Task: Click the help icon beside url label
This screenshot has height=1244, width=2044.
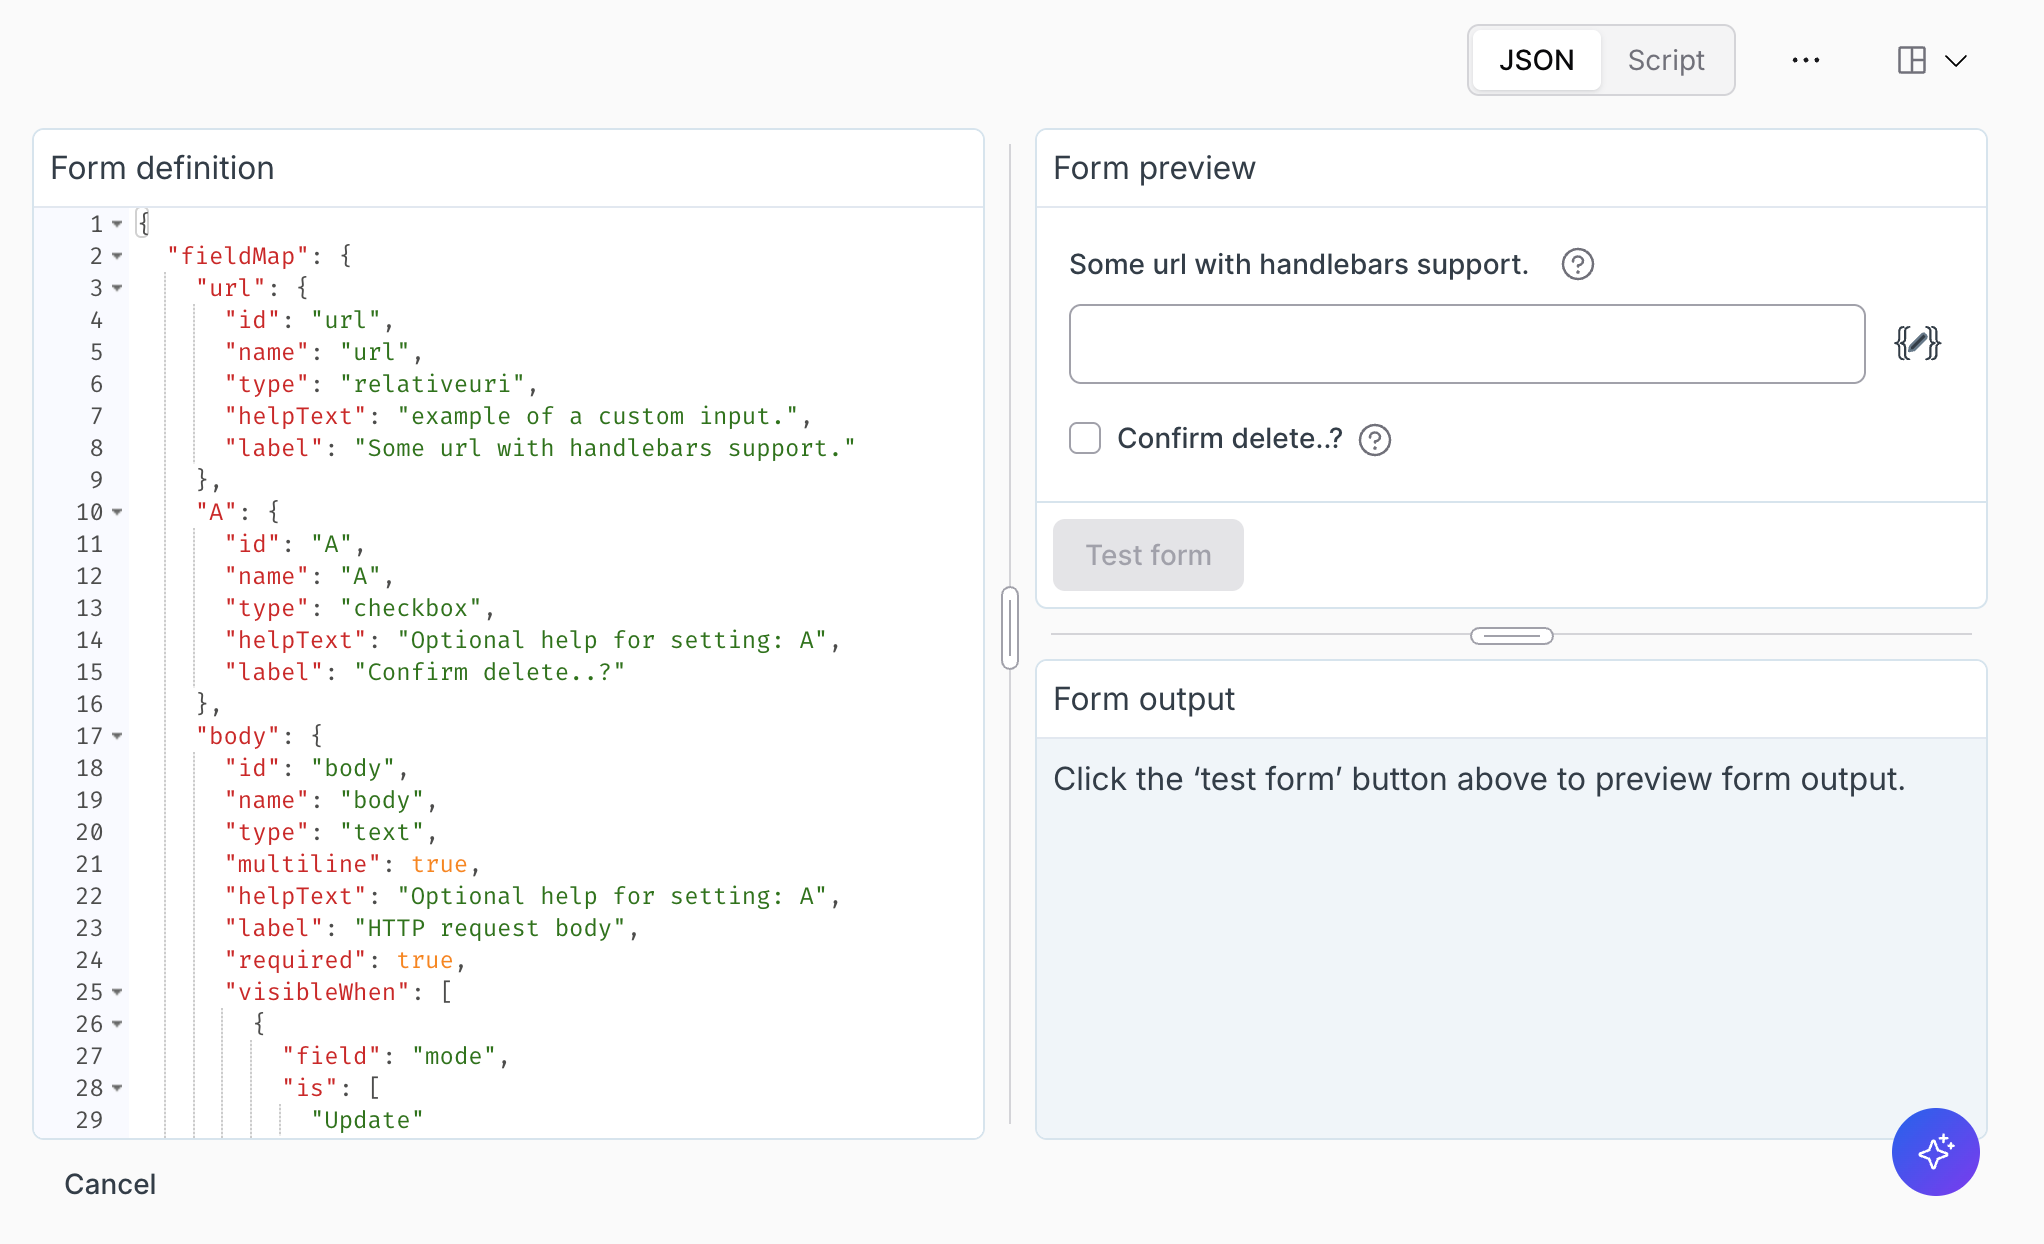Action: pyautogui.click(x=1577, y=264)
